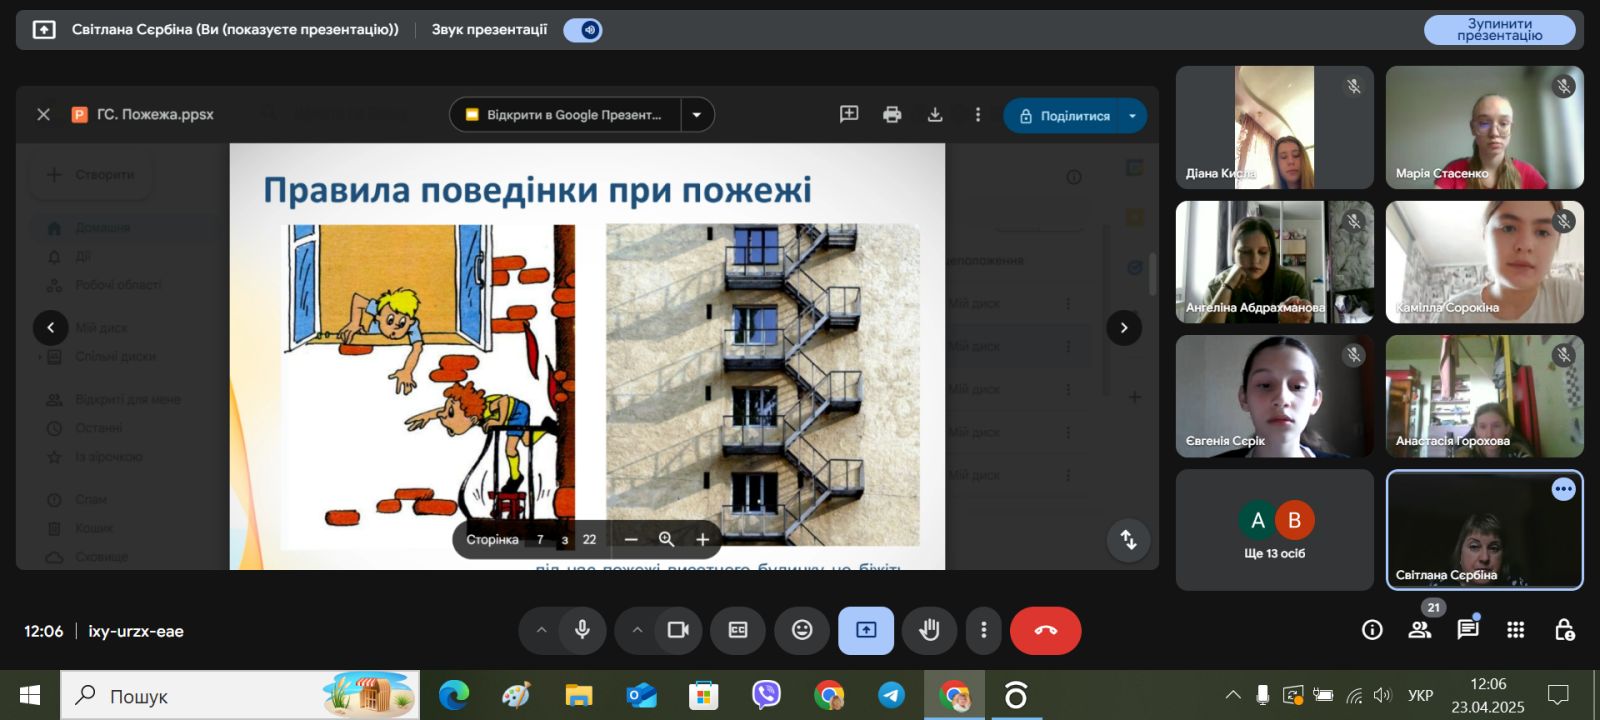
Task: Switch the УКР keyboard language
Action: click(x=1420, y=695)
